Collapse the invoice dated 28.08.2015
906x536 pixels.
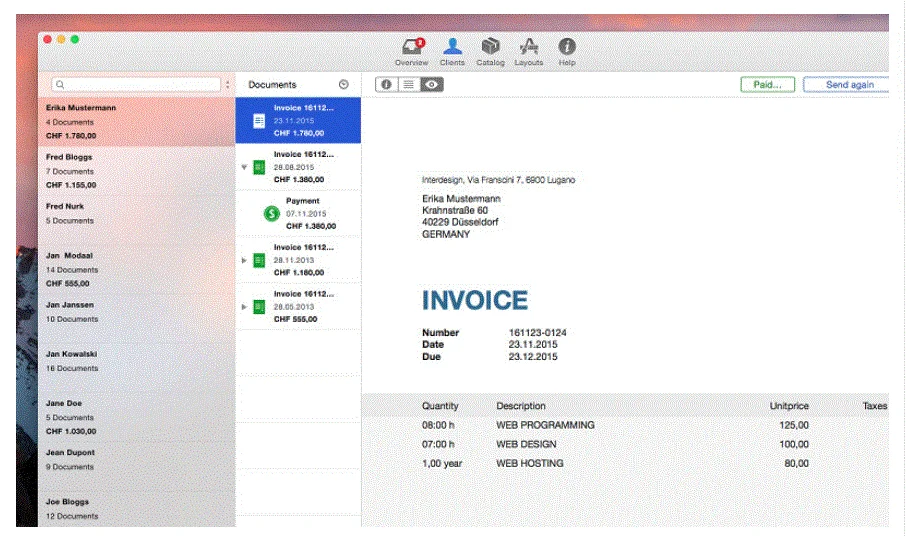244,167
